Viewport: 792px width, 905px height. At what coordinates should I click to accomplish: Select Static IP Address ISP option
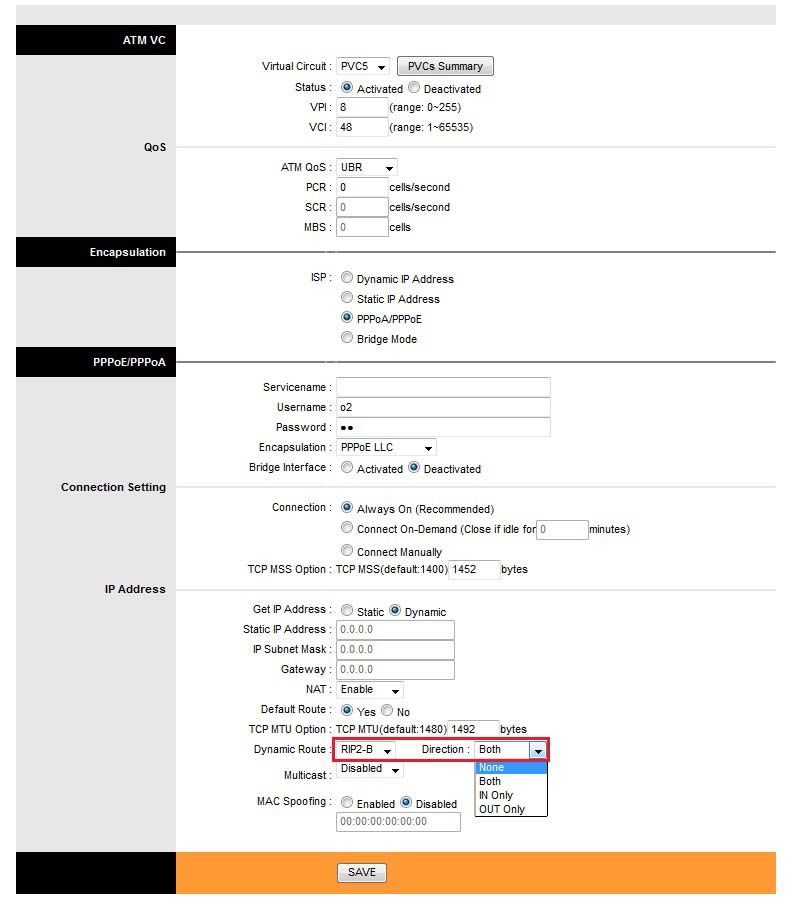coord(346,298)
